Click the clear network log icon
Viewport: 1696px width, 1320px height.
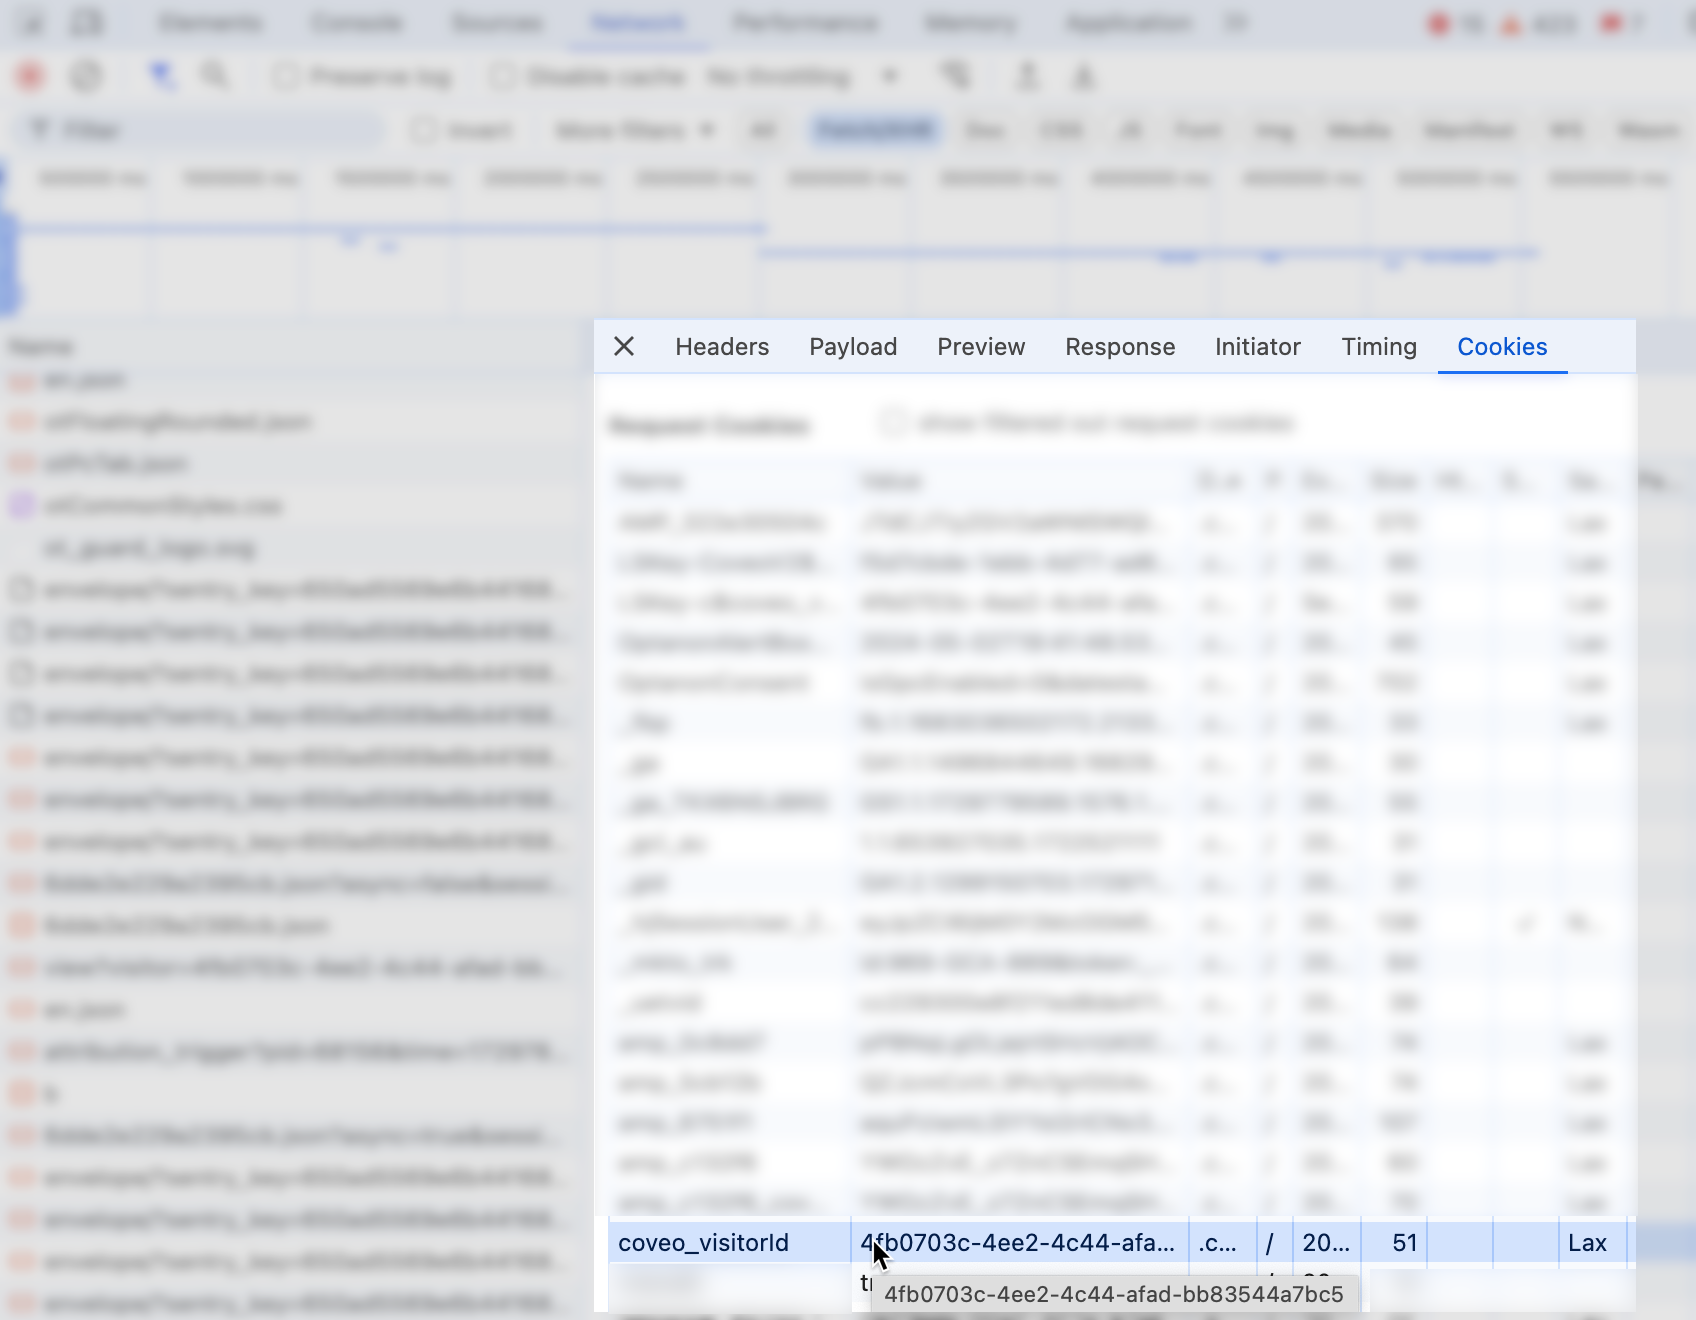[86, 76]
